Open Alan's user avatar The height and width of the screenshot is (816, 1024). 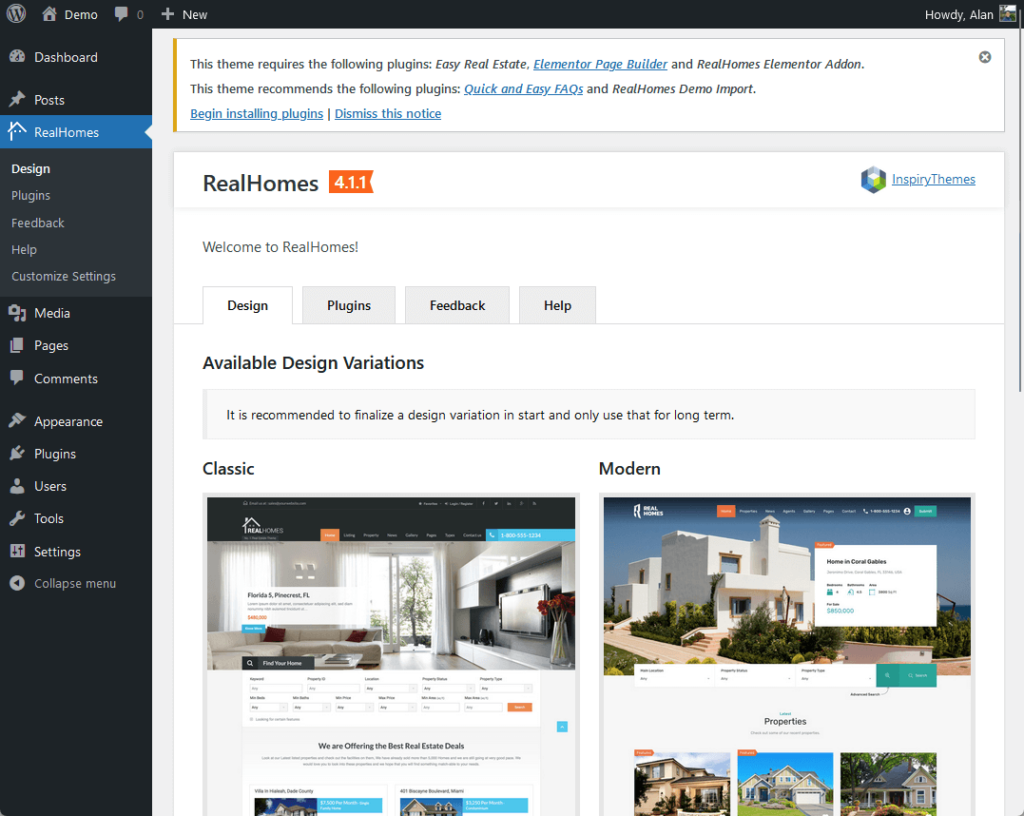(x=1007, y=14)
